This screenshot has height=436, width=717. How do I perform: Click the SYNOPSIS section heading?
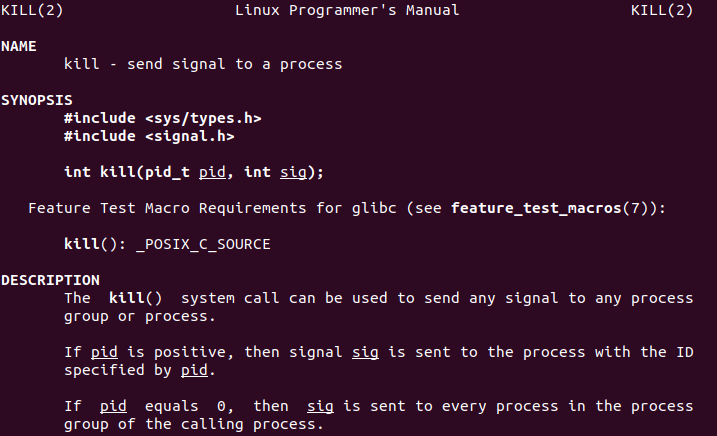(36, 100)
